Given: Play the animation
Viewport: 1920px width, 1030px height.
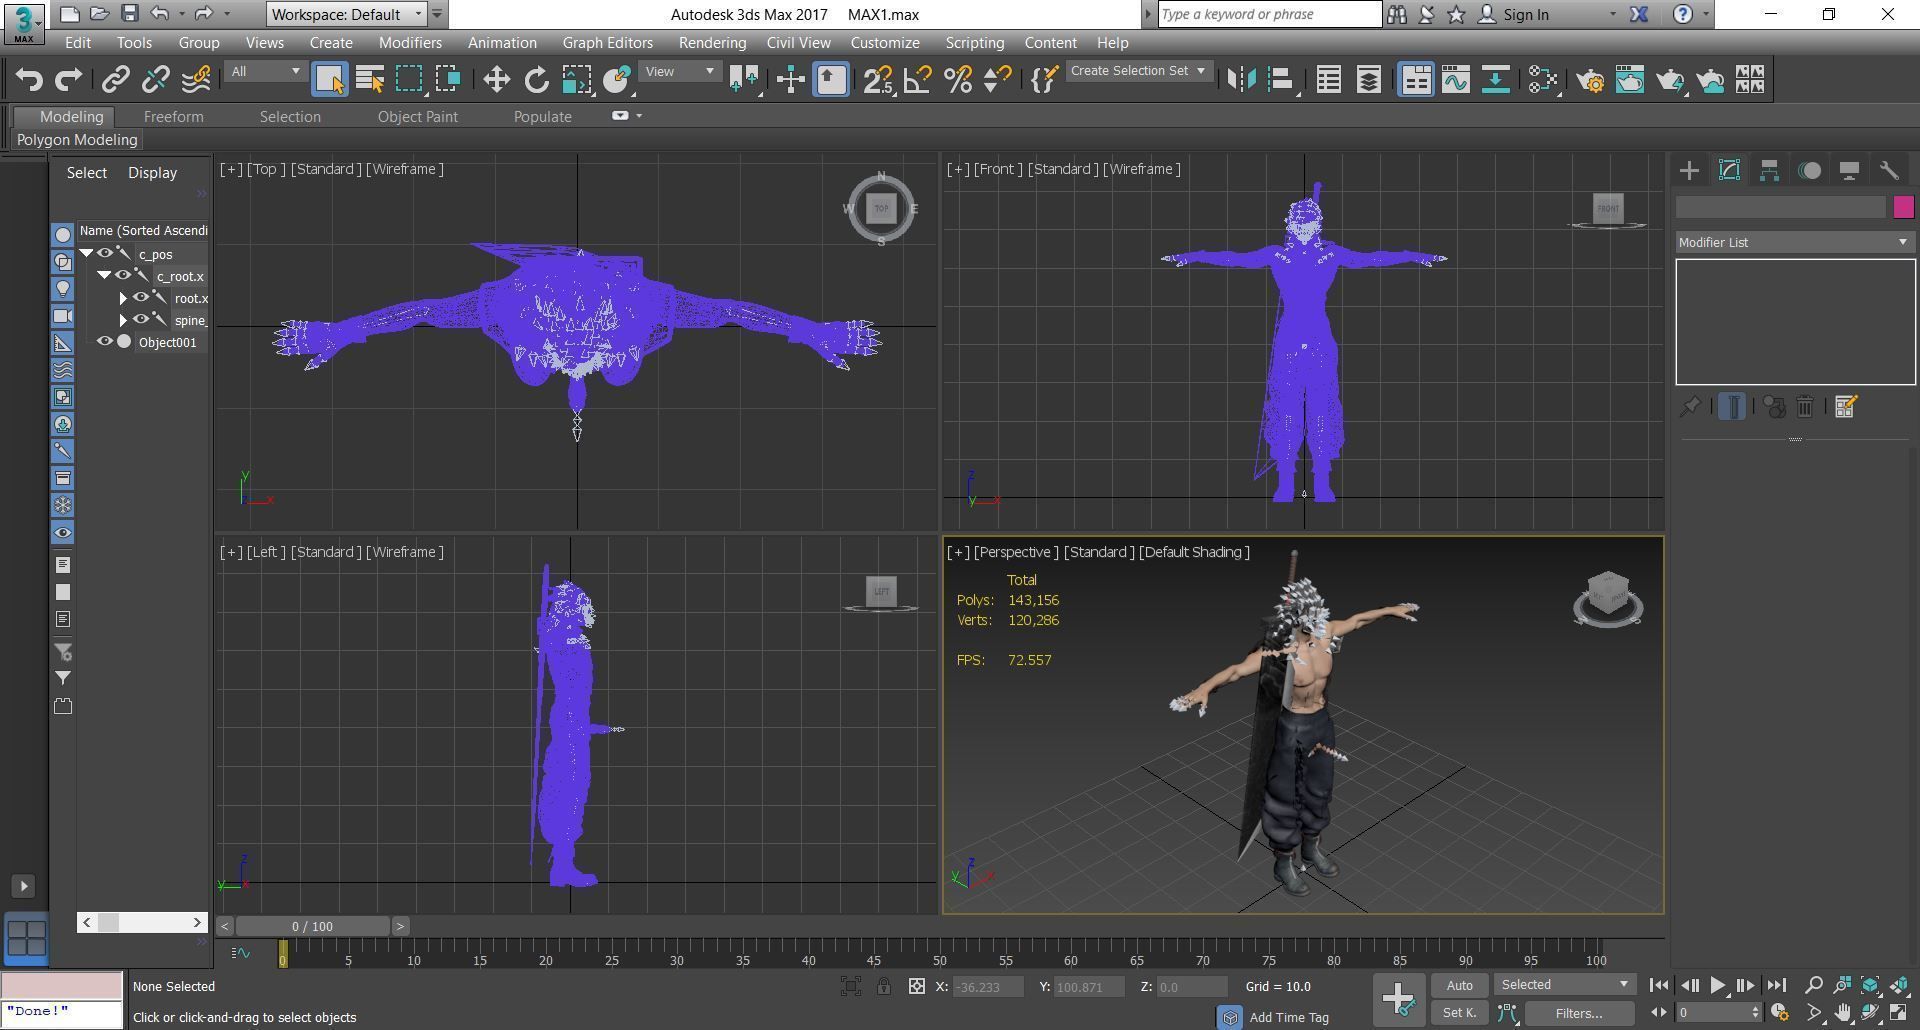Looking at the screenshot, I should point(1717,985).
